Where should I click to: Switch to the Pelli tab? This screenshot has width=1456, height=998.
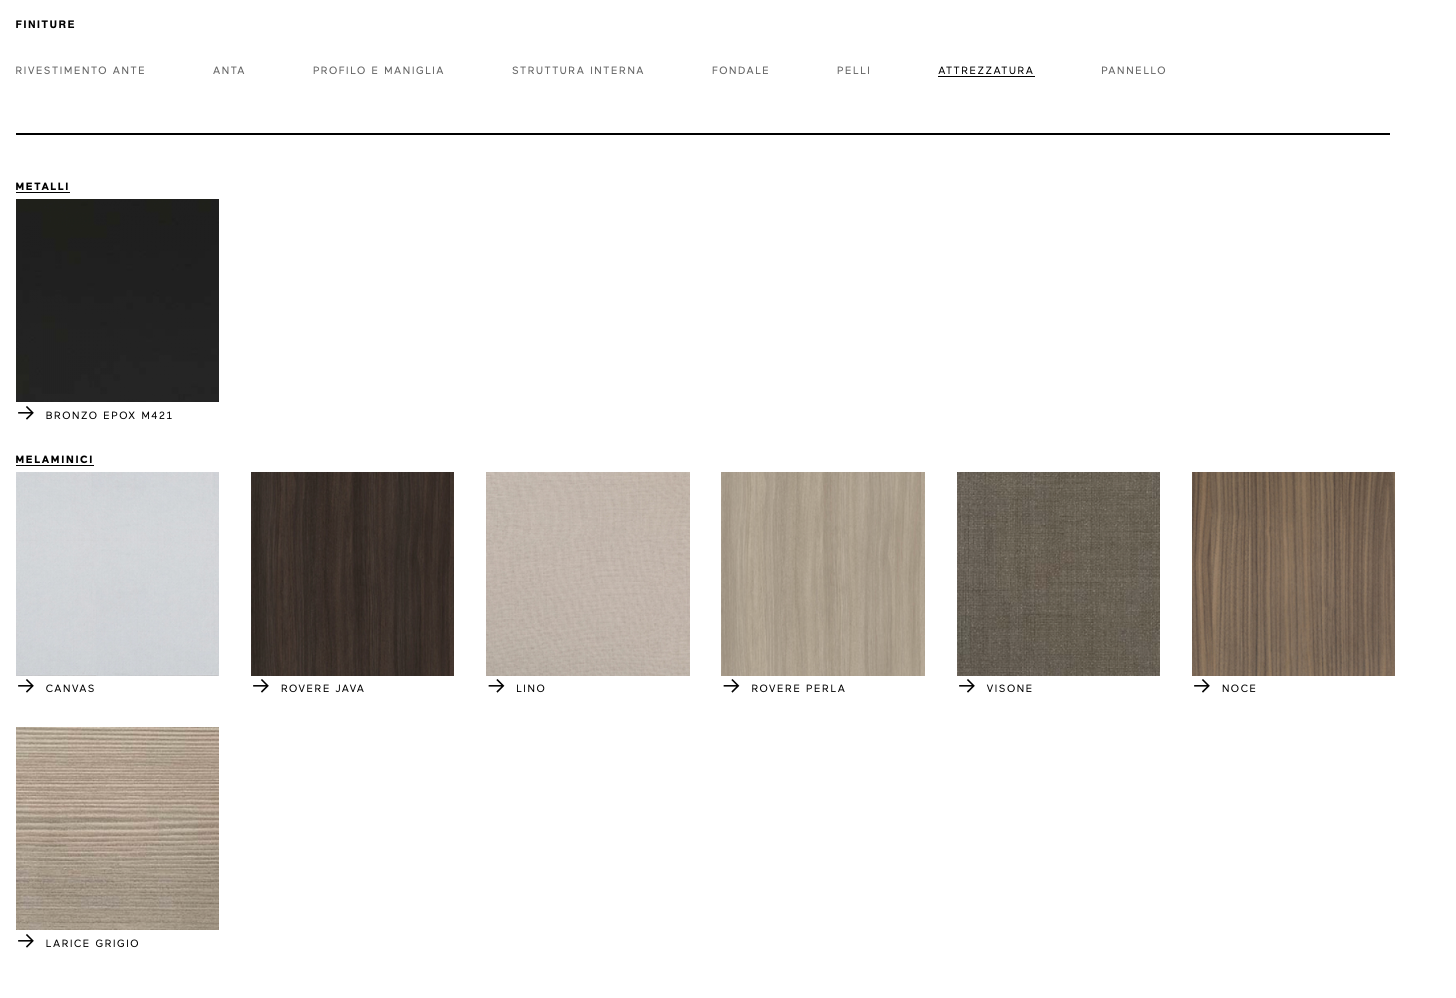(853, 71)
